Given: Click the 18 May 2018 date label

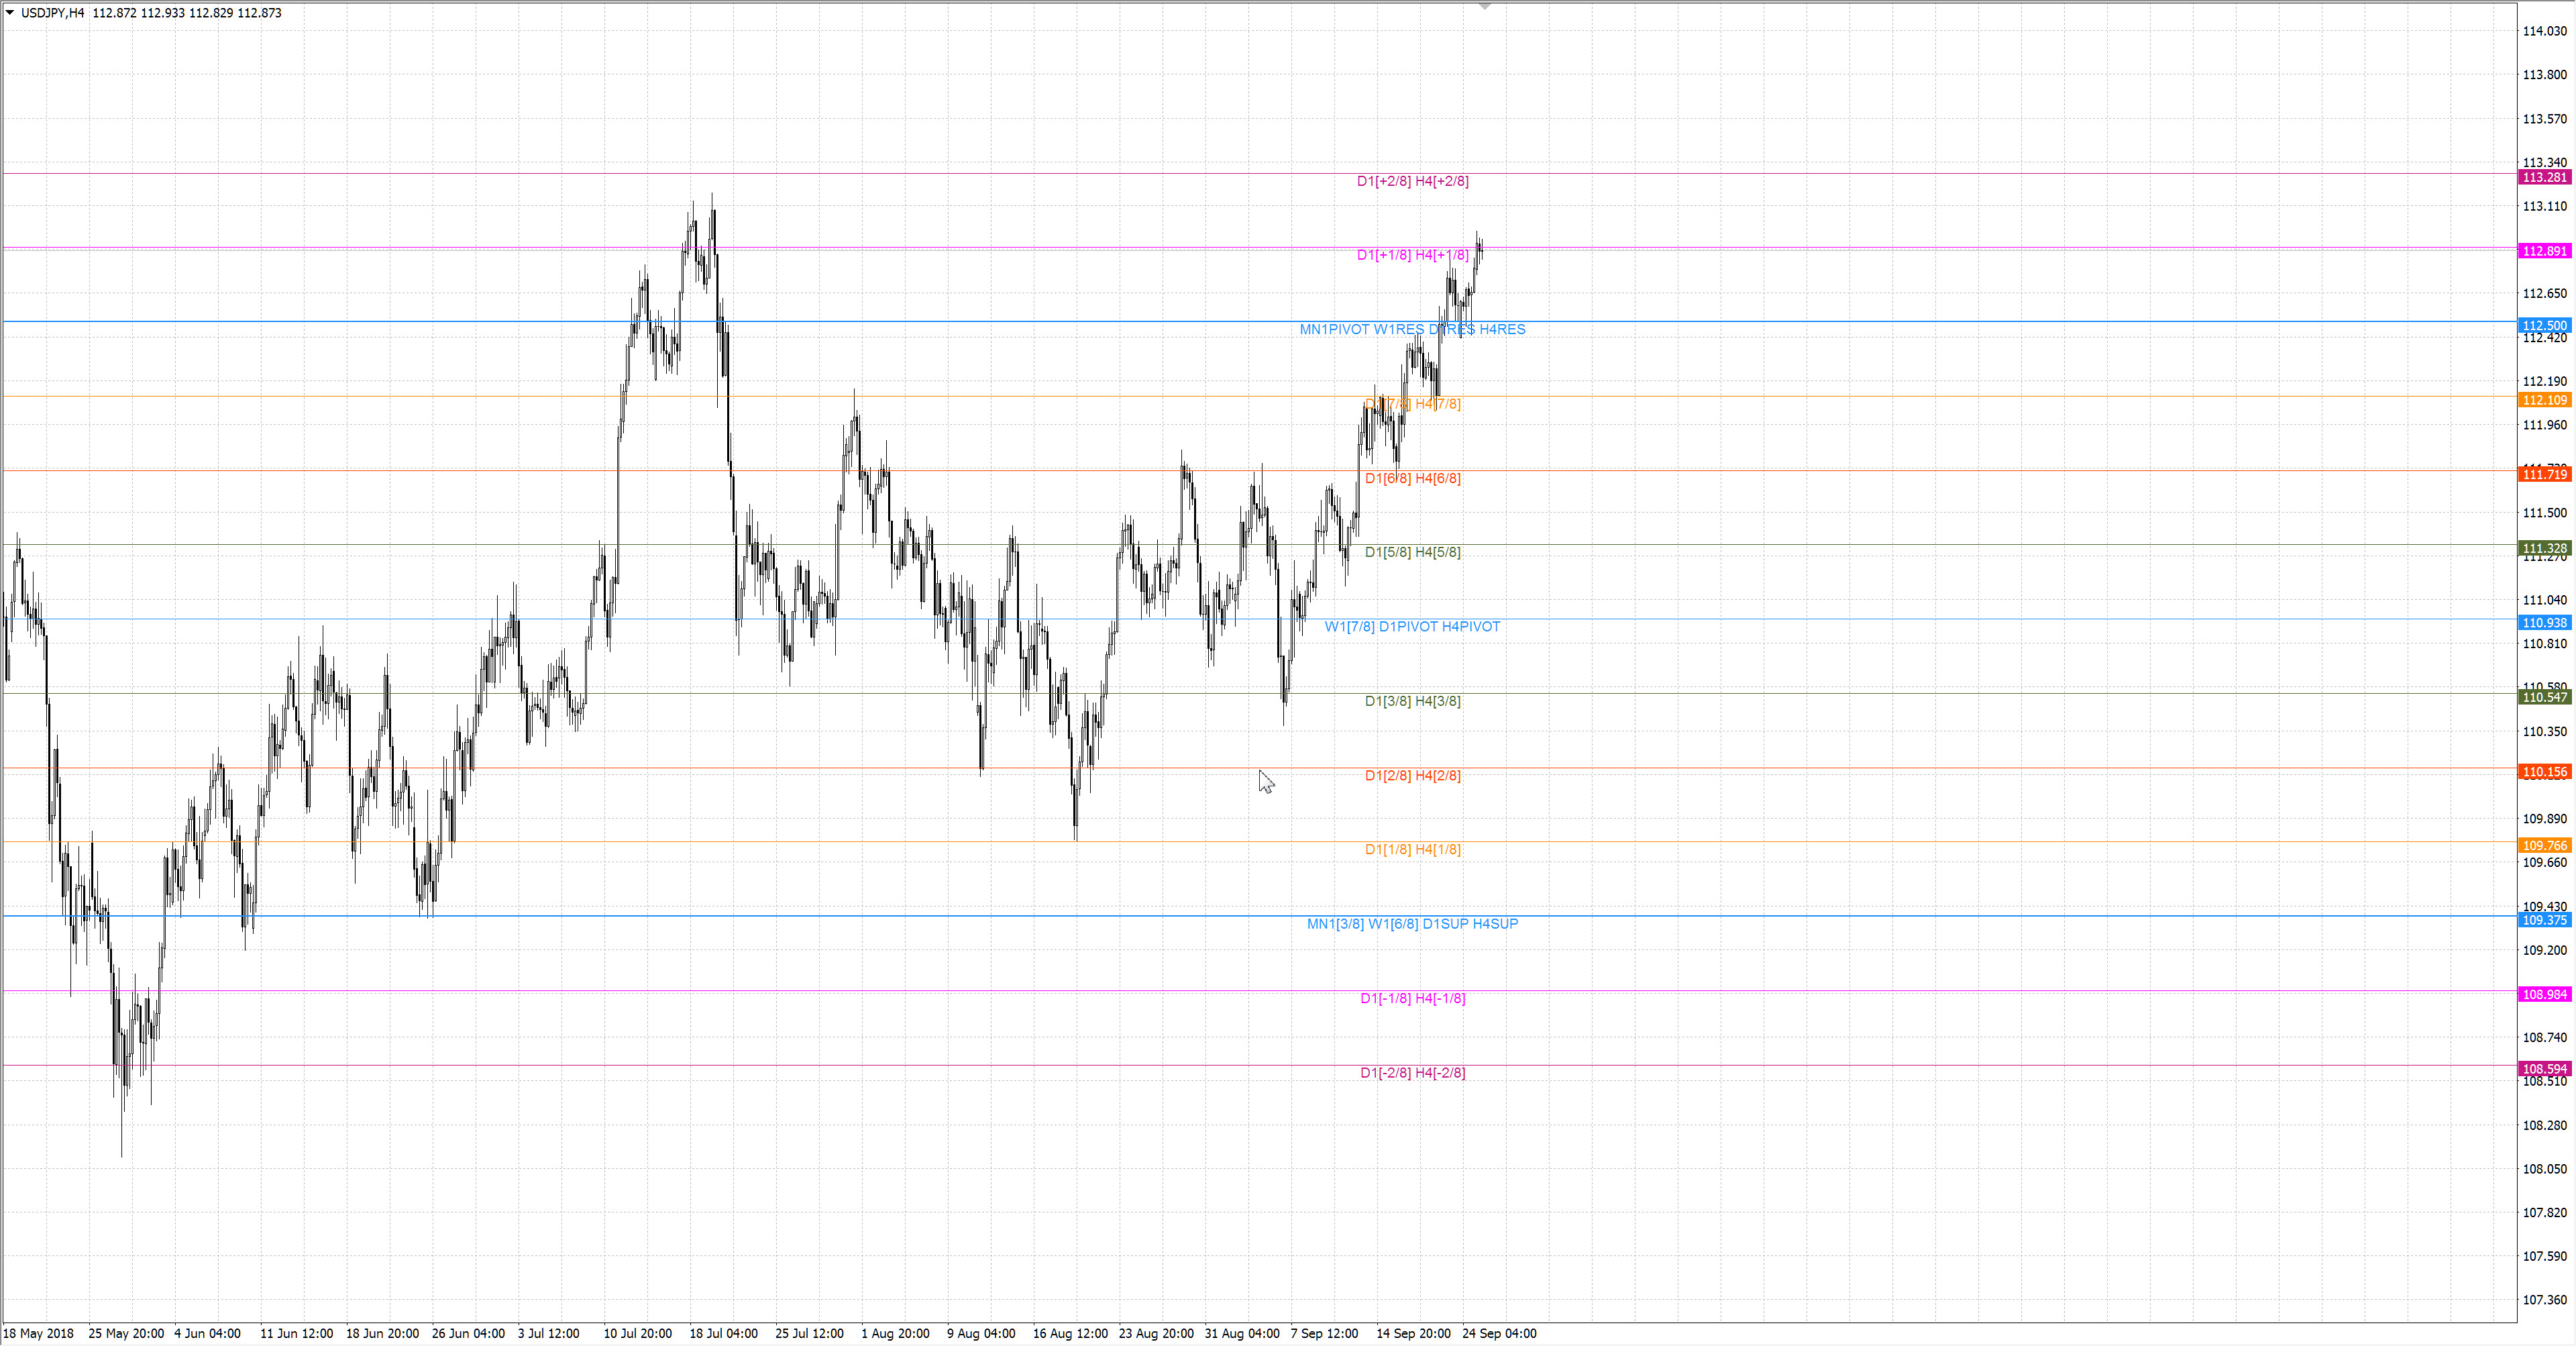Looking at the screenshot, I should [38, 1333].
